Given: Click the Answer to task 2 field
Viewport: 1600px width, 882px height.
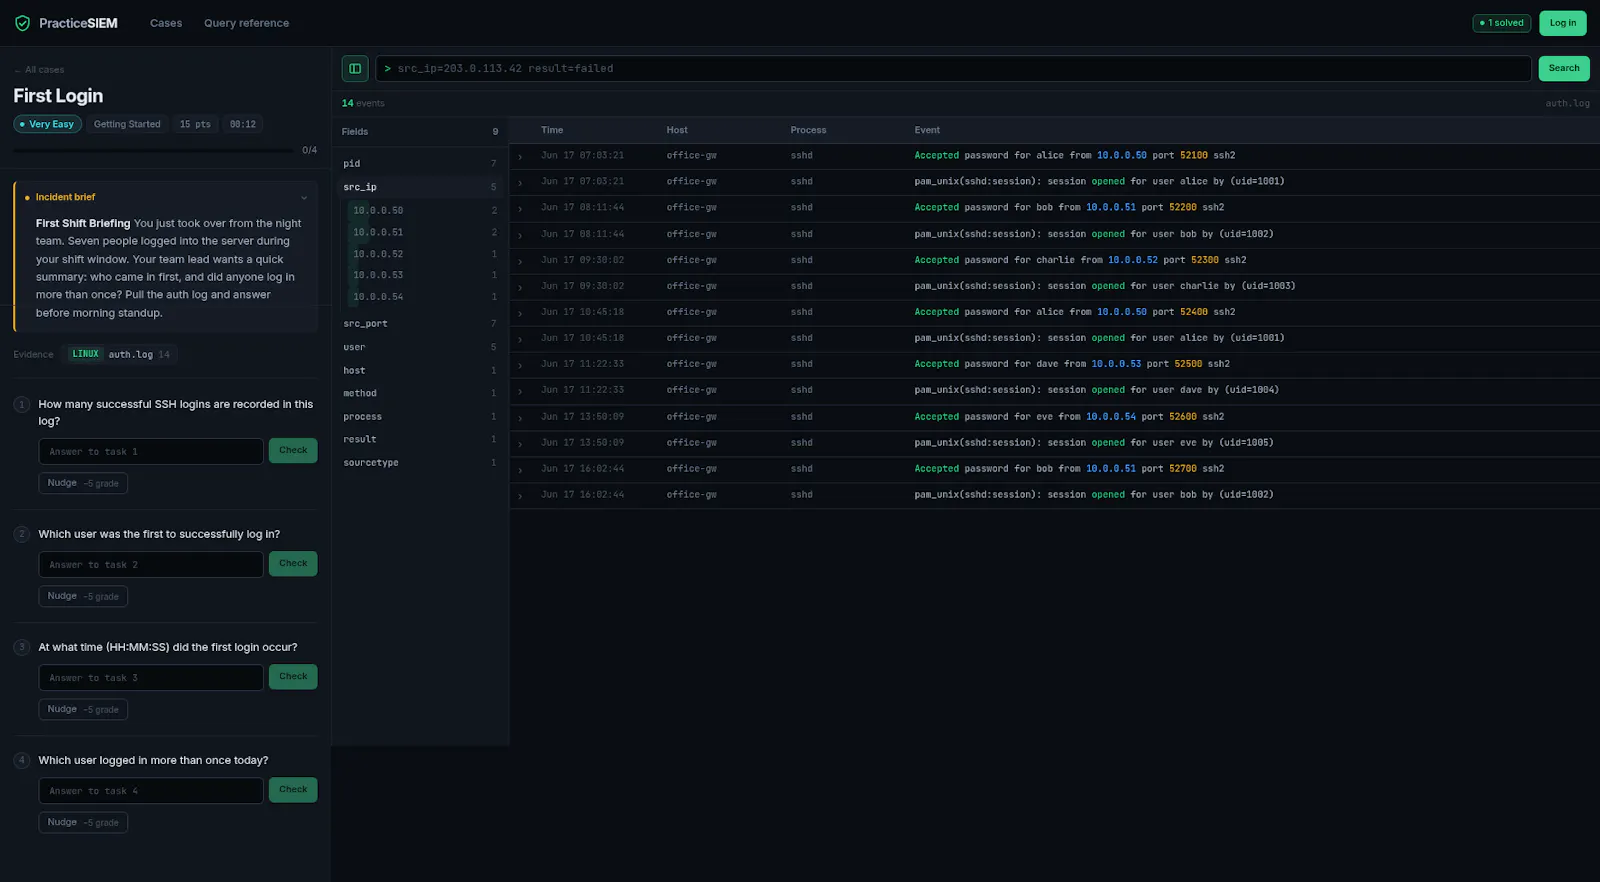Looking at the screenshot, I should tap(151, 564).
